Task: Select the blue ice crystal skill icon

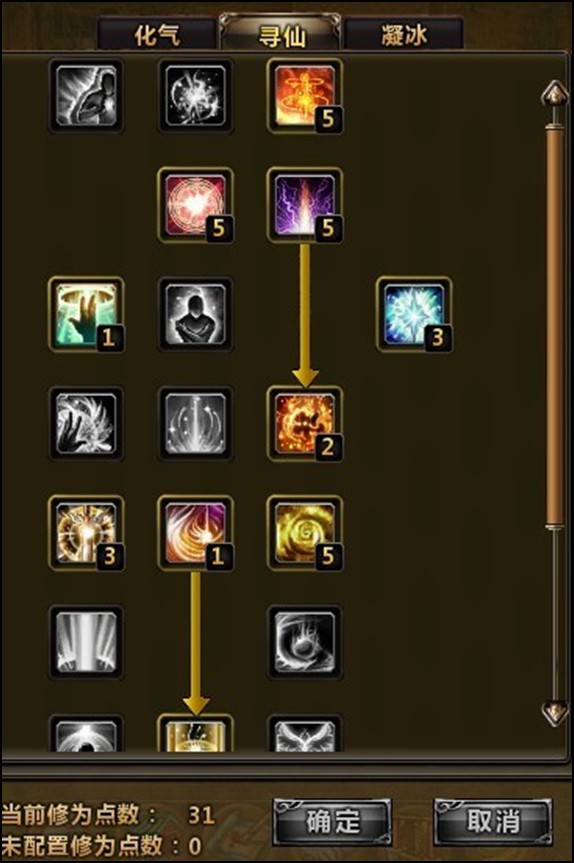Action: point(414,315)
